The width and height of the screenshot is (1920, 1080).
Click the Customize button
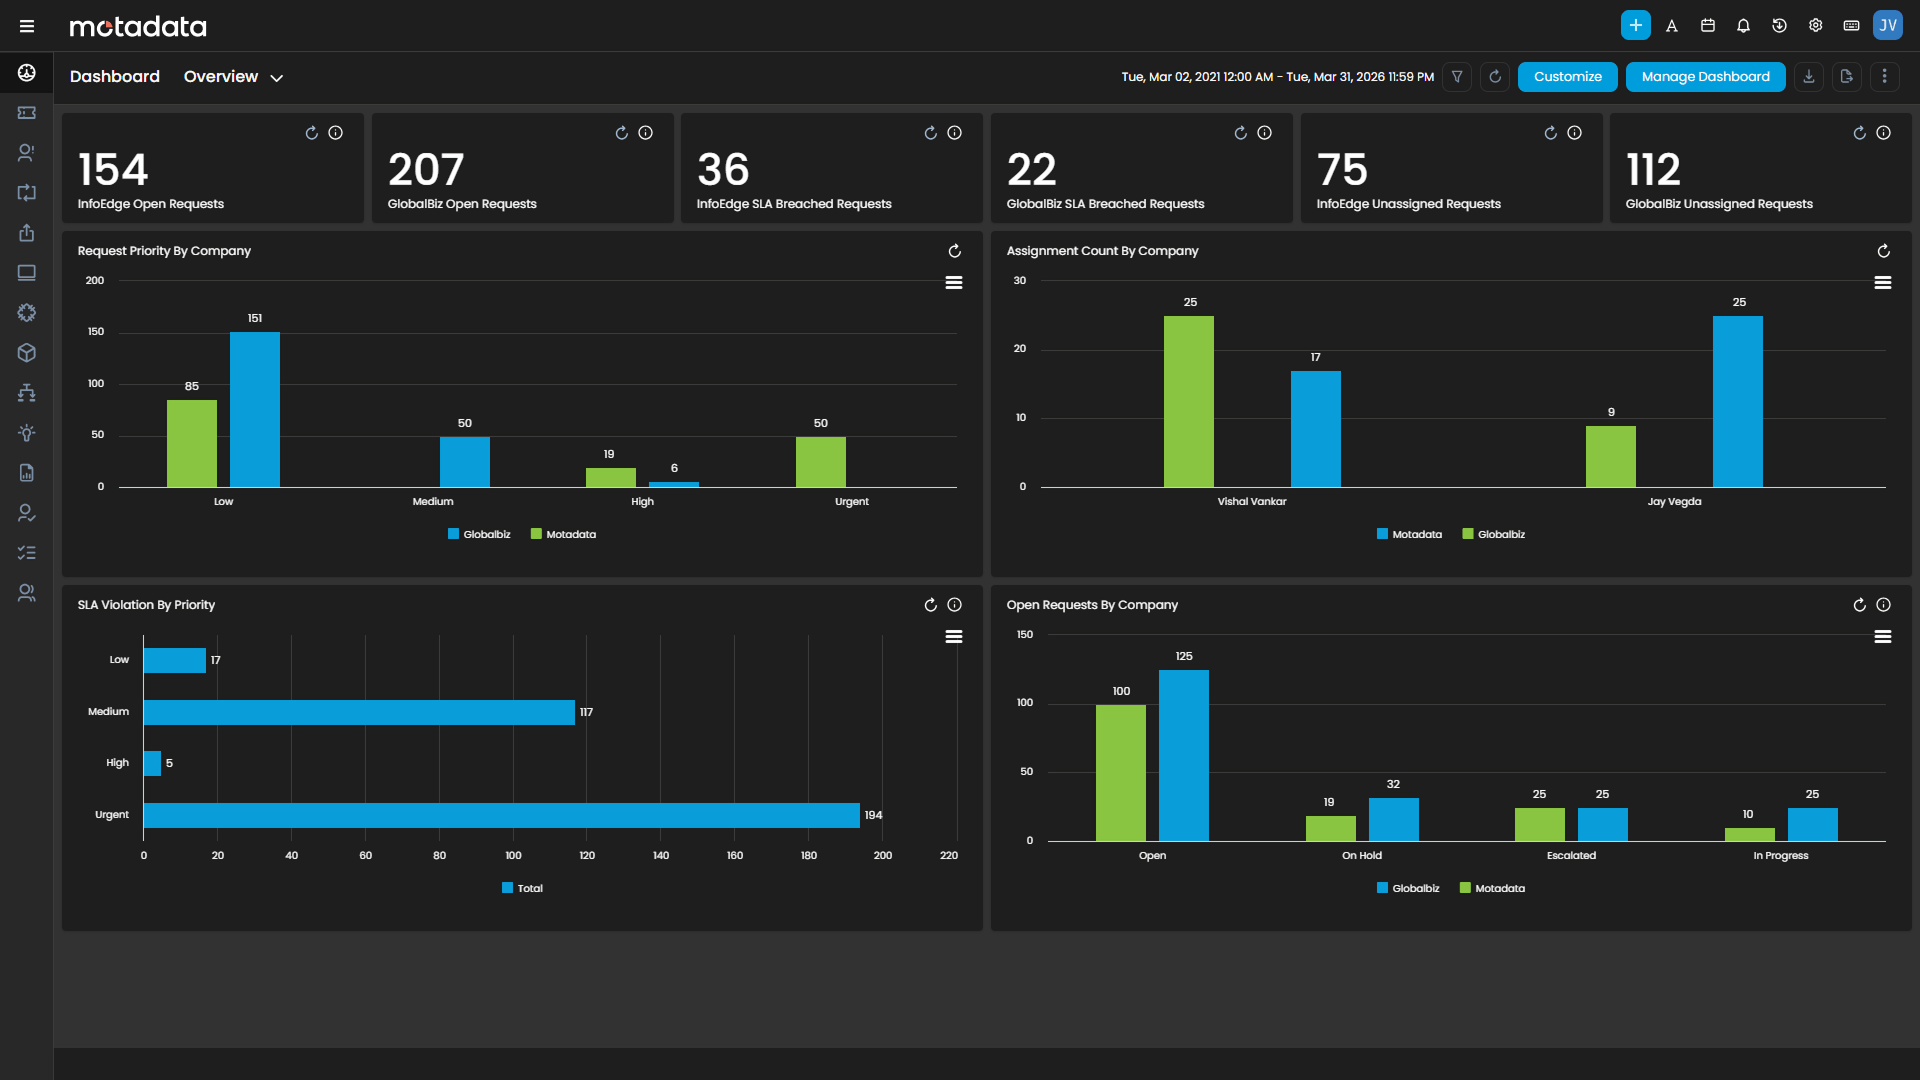click(1567, 76)
